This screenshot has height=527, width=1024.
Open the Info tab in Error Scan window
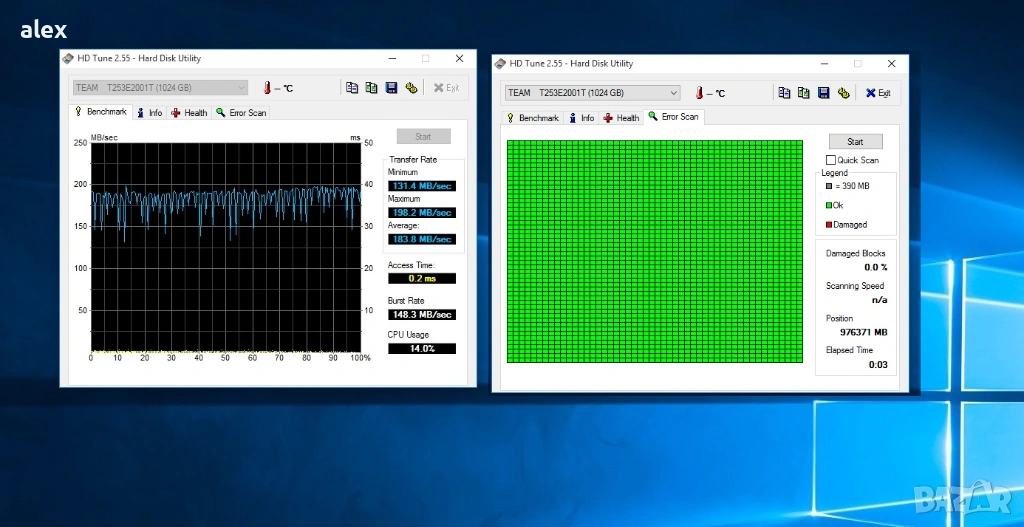pyautogui.click(x=581, y=118)
